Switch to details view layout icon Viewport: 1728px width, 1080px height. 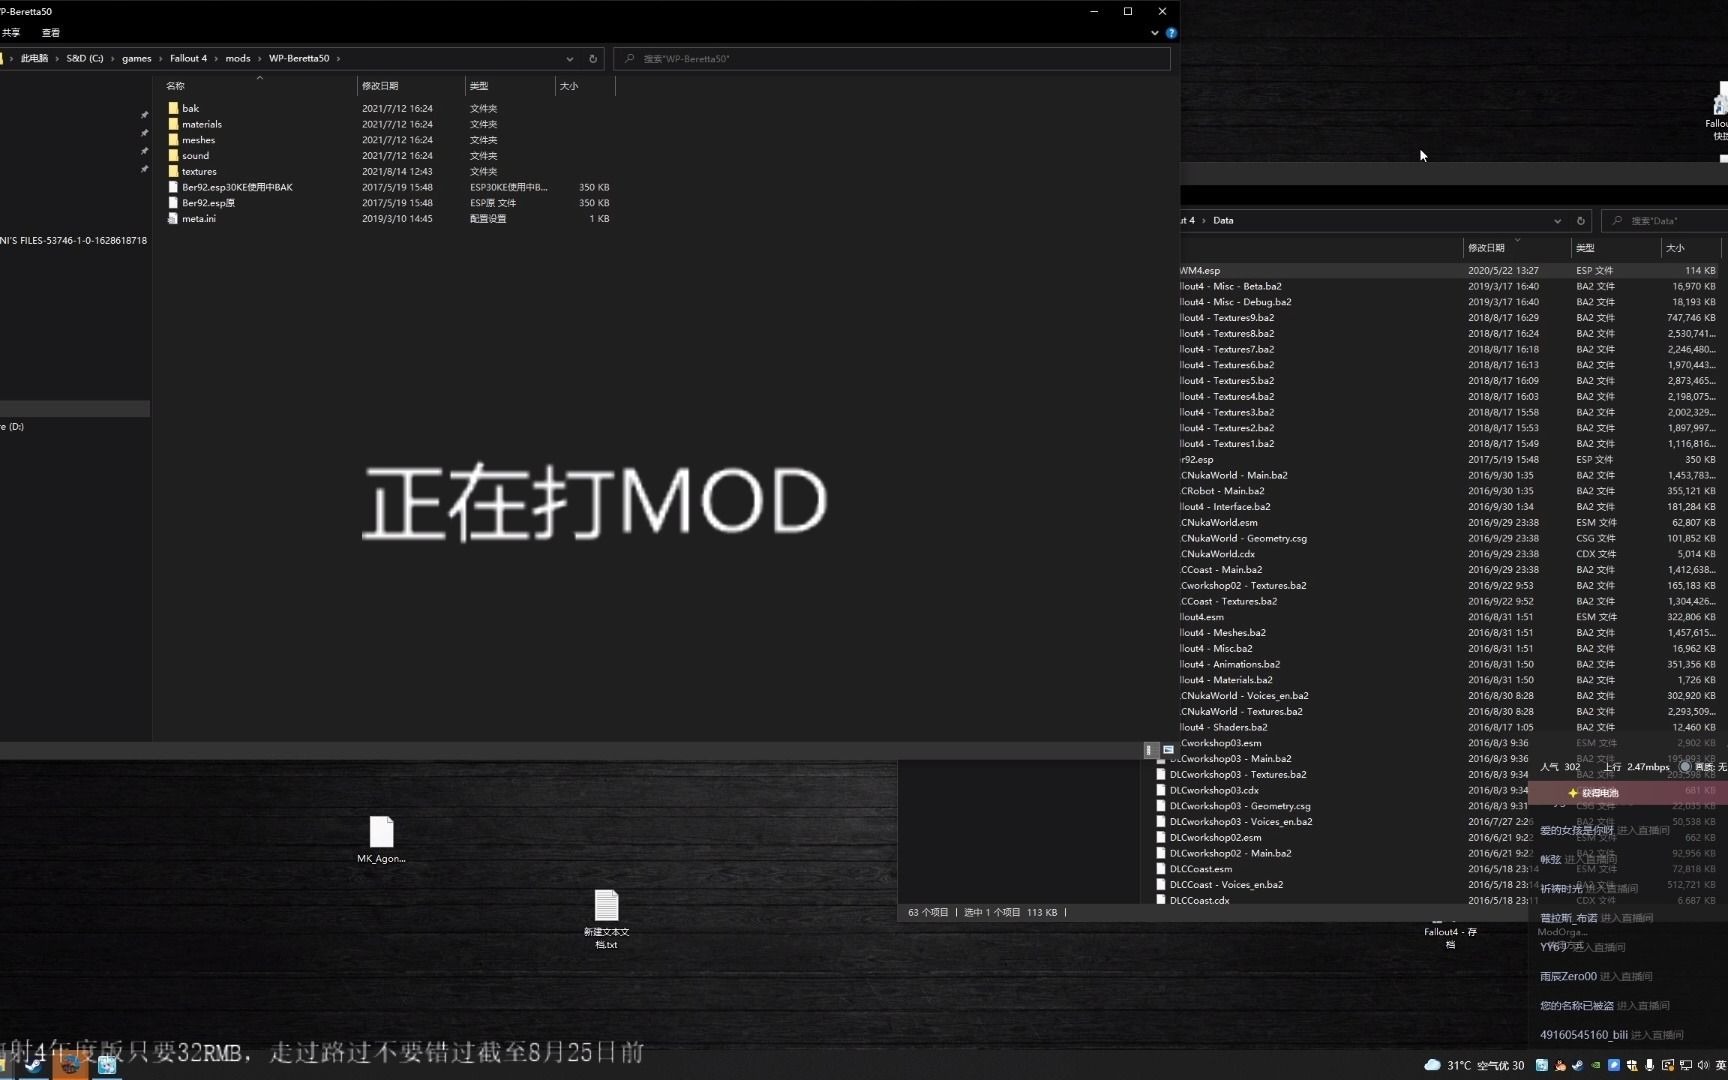(x=1149, y=750)
